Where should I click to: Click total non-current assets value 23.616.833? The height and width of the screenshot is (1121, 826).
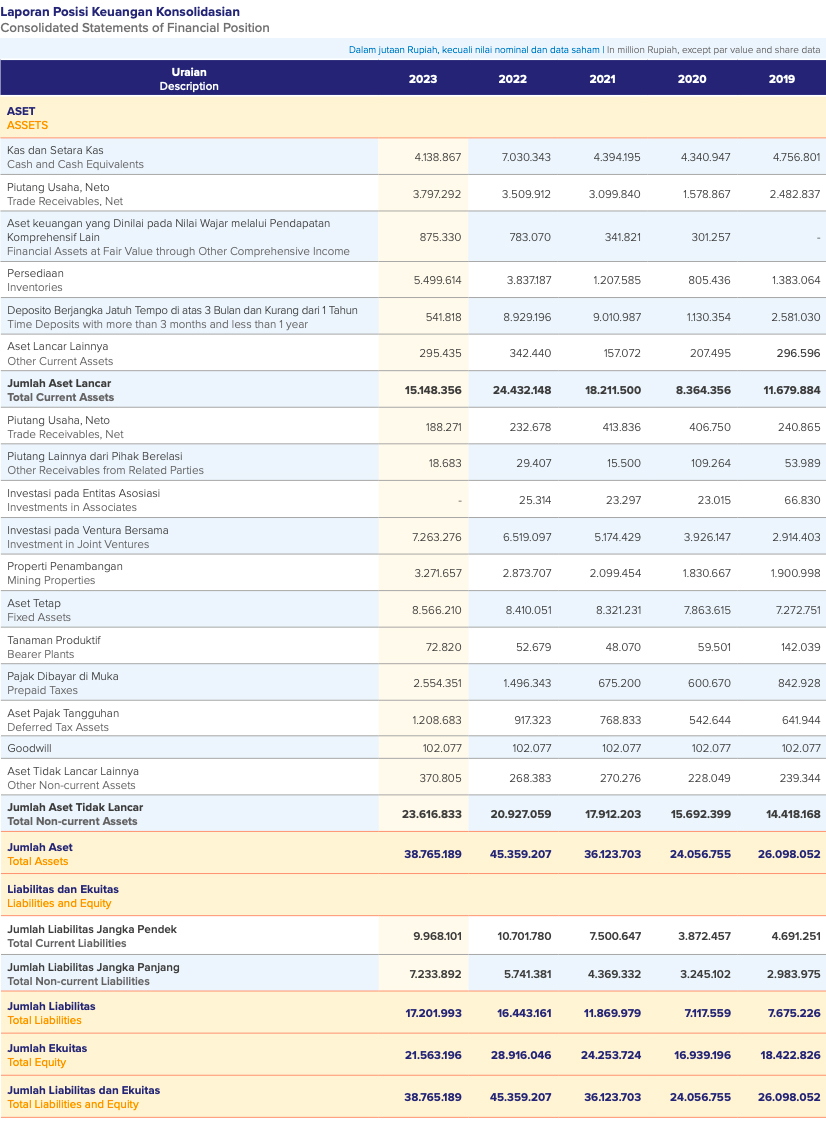click(432, 814)
